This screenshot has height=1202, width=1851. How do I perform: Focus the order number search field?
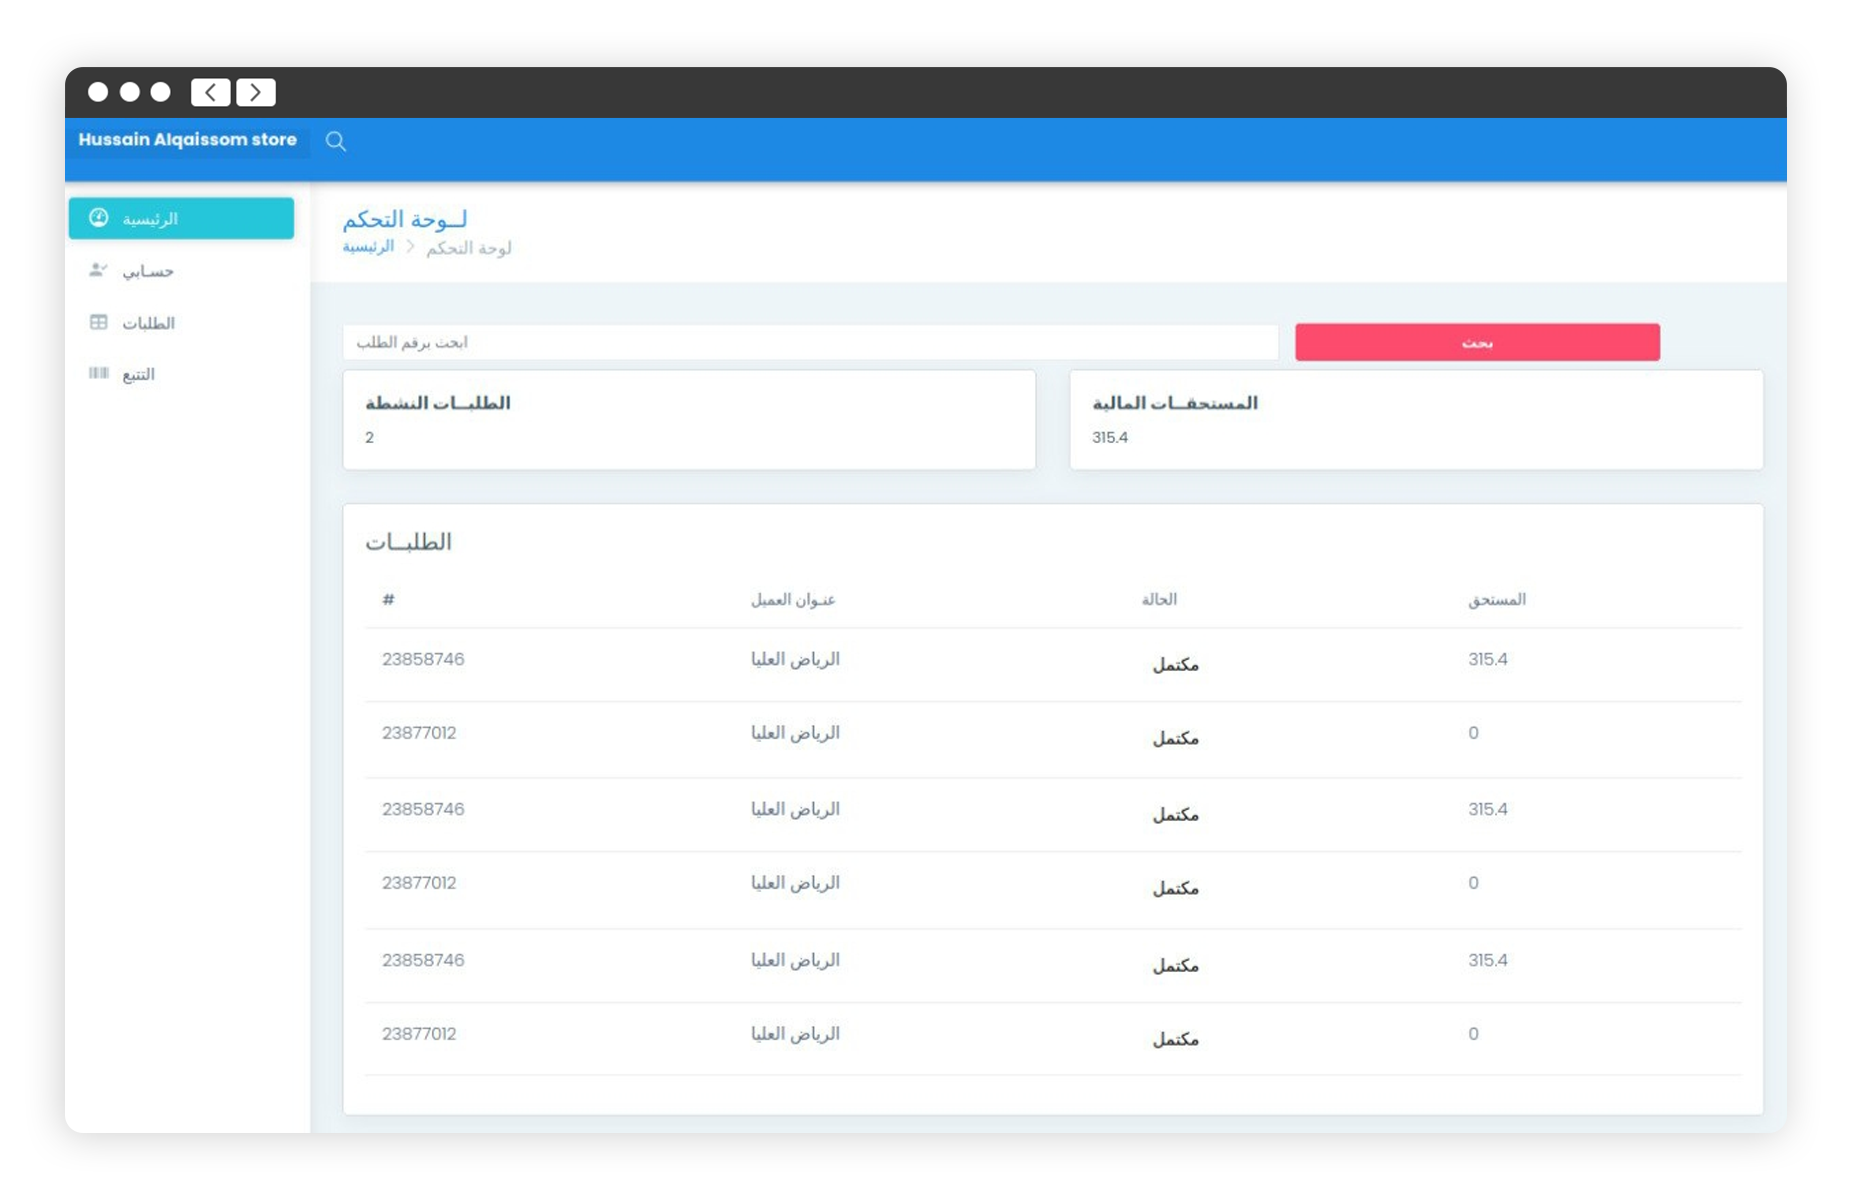pos(809,342)
